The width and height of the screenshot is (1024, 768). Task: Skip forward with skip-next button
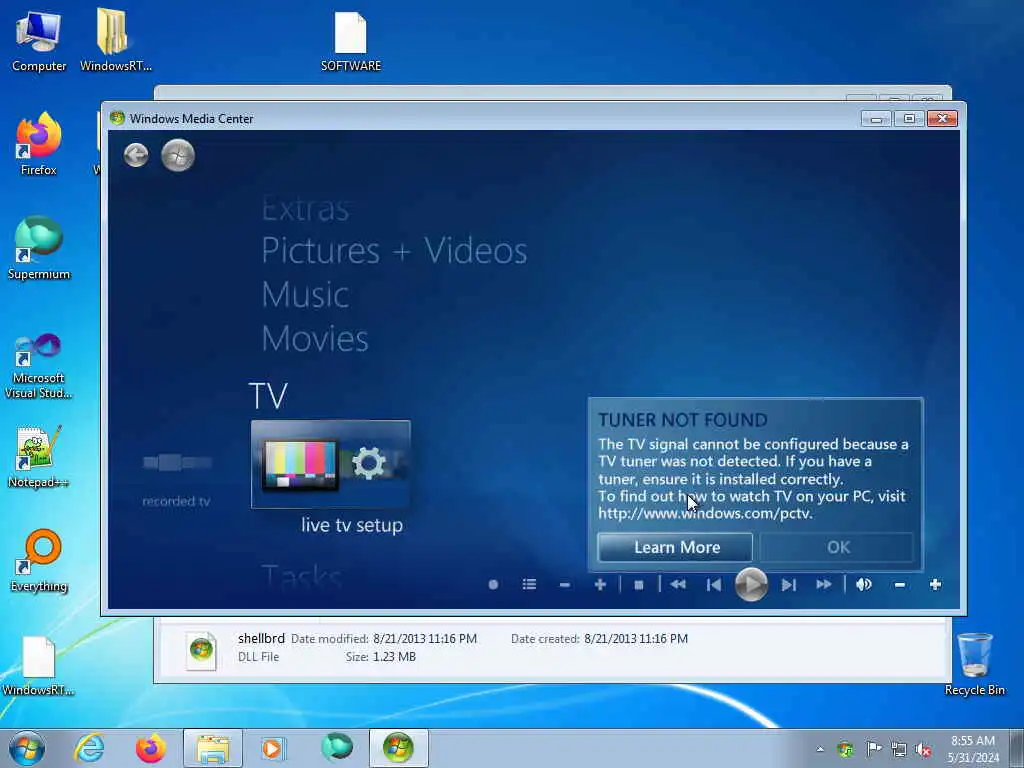[788, 584]
